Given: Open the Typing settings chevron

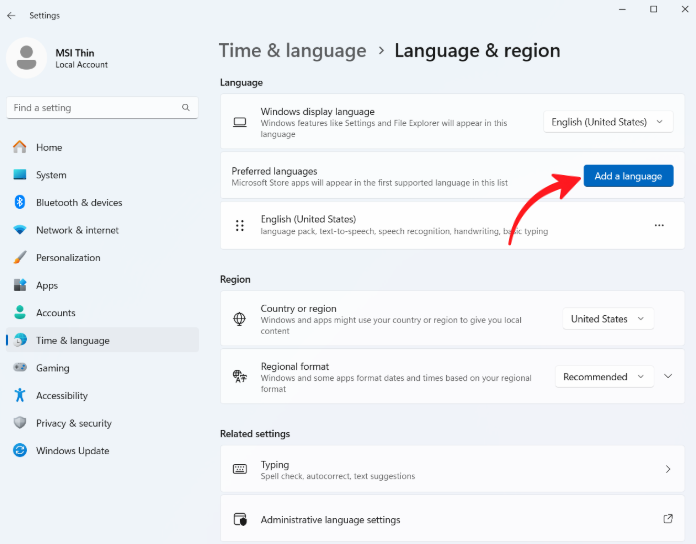Looking at the screenshot, I should [668, 469].
